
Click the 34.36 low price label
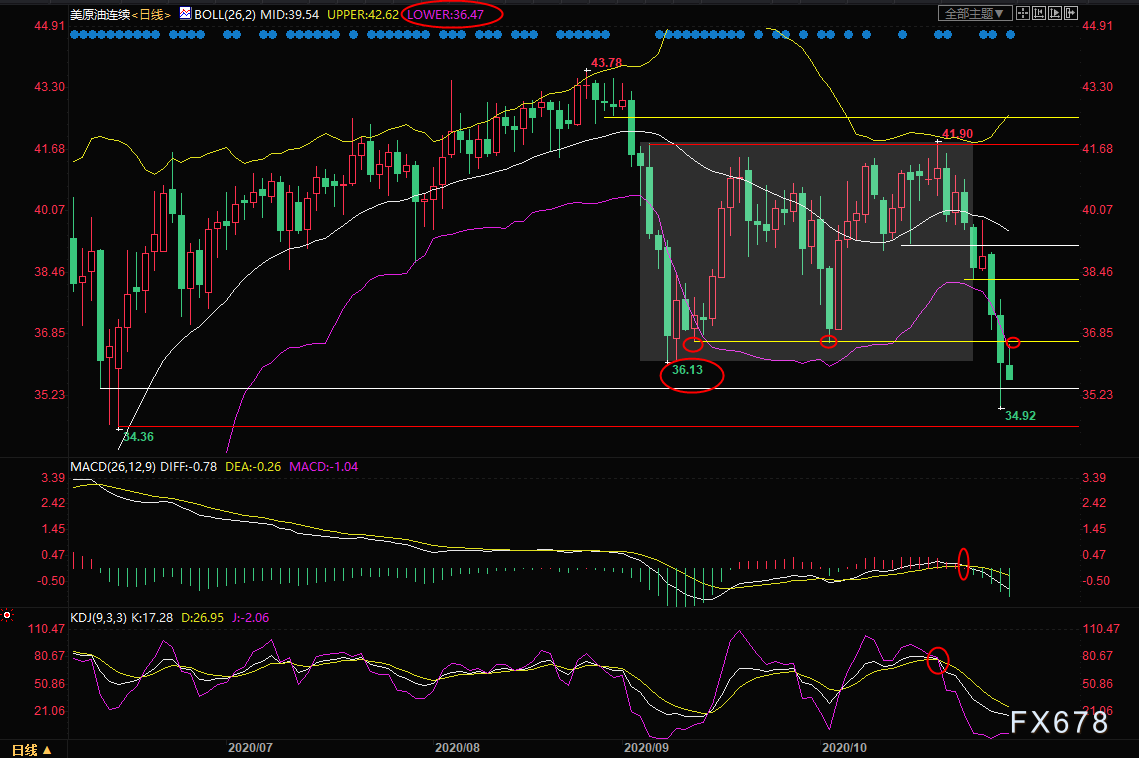138,437
